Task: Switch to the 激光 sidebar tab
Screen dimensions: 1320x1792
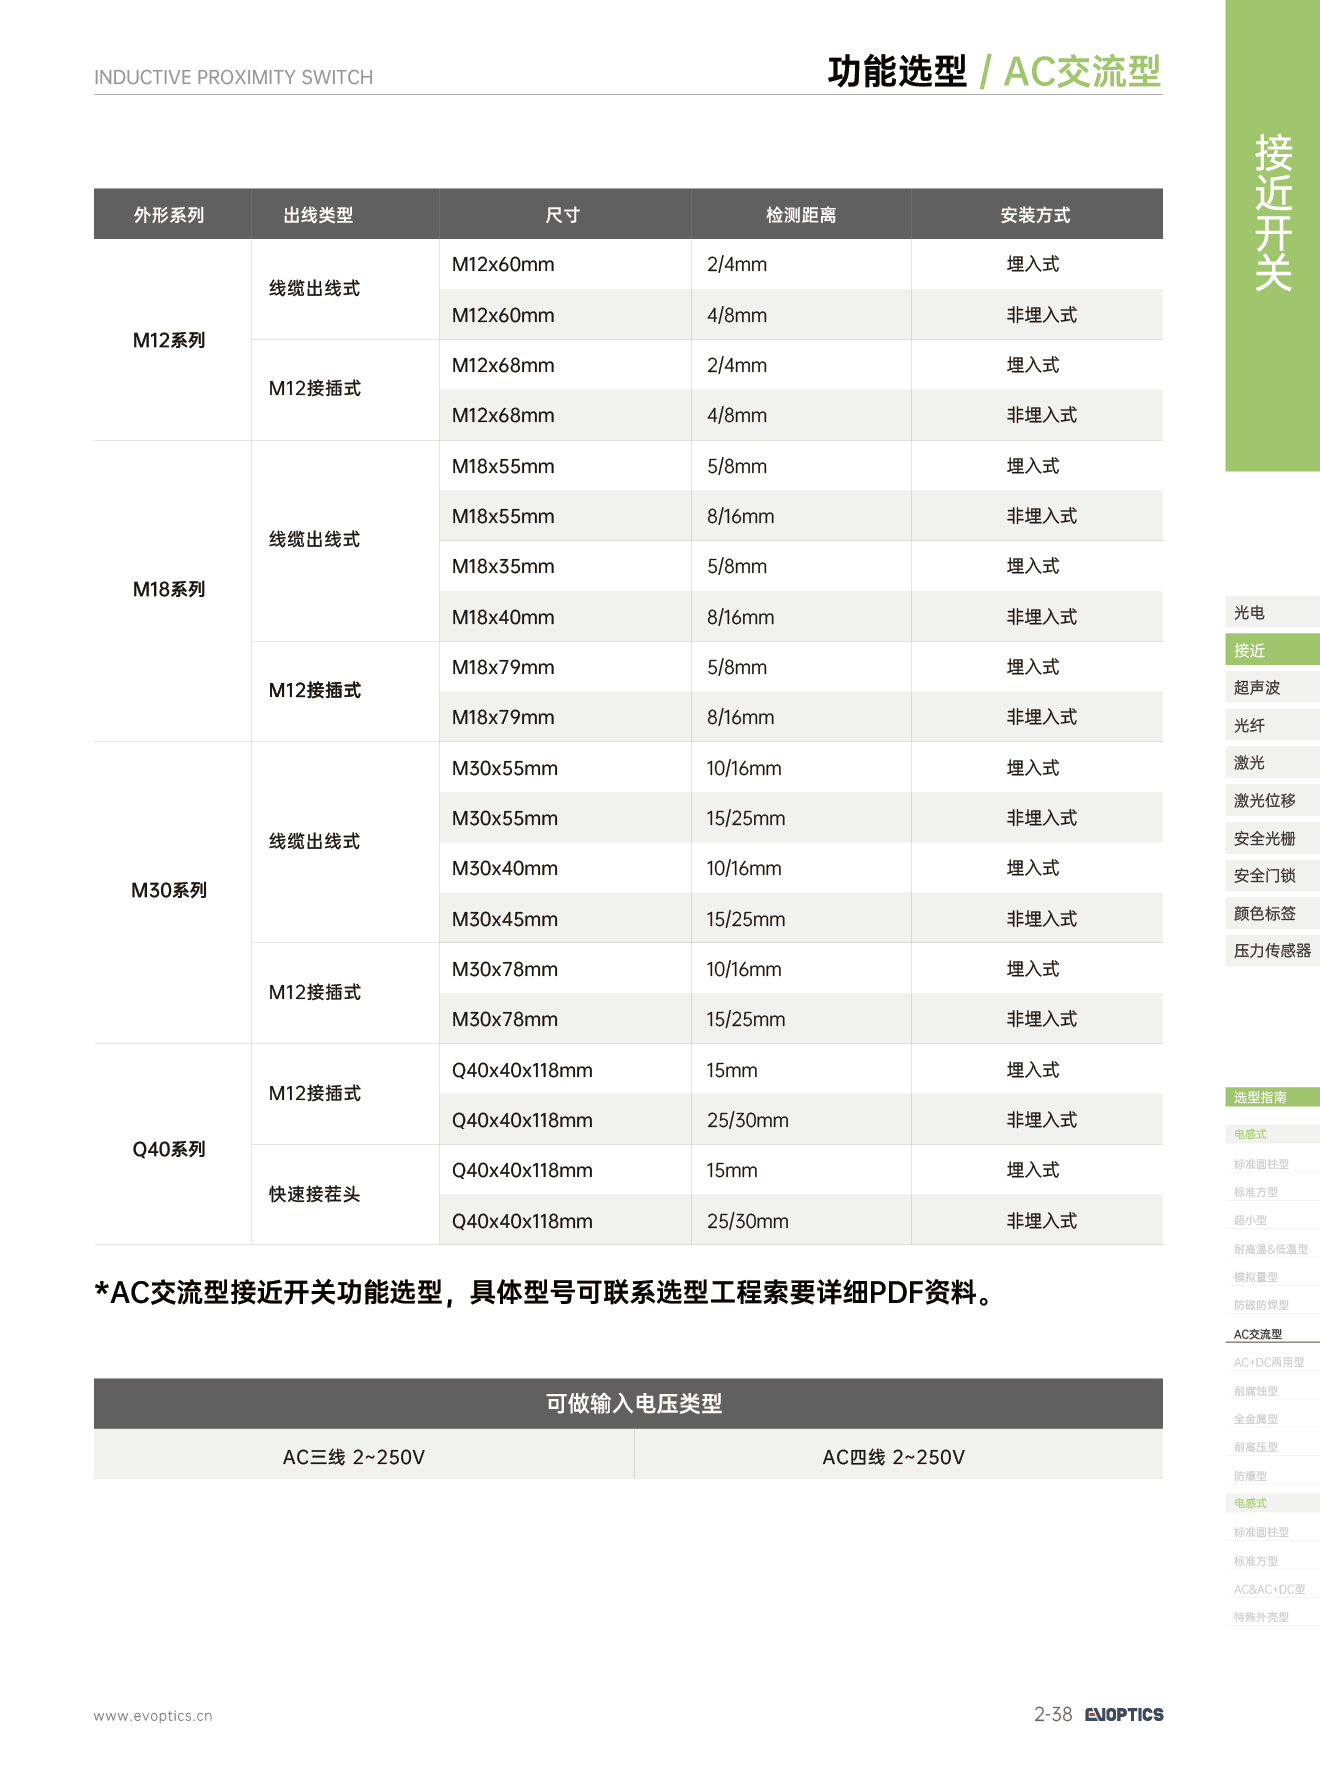Action: pyautogui.click(x=1272, y=762)
